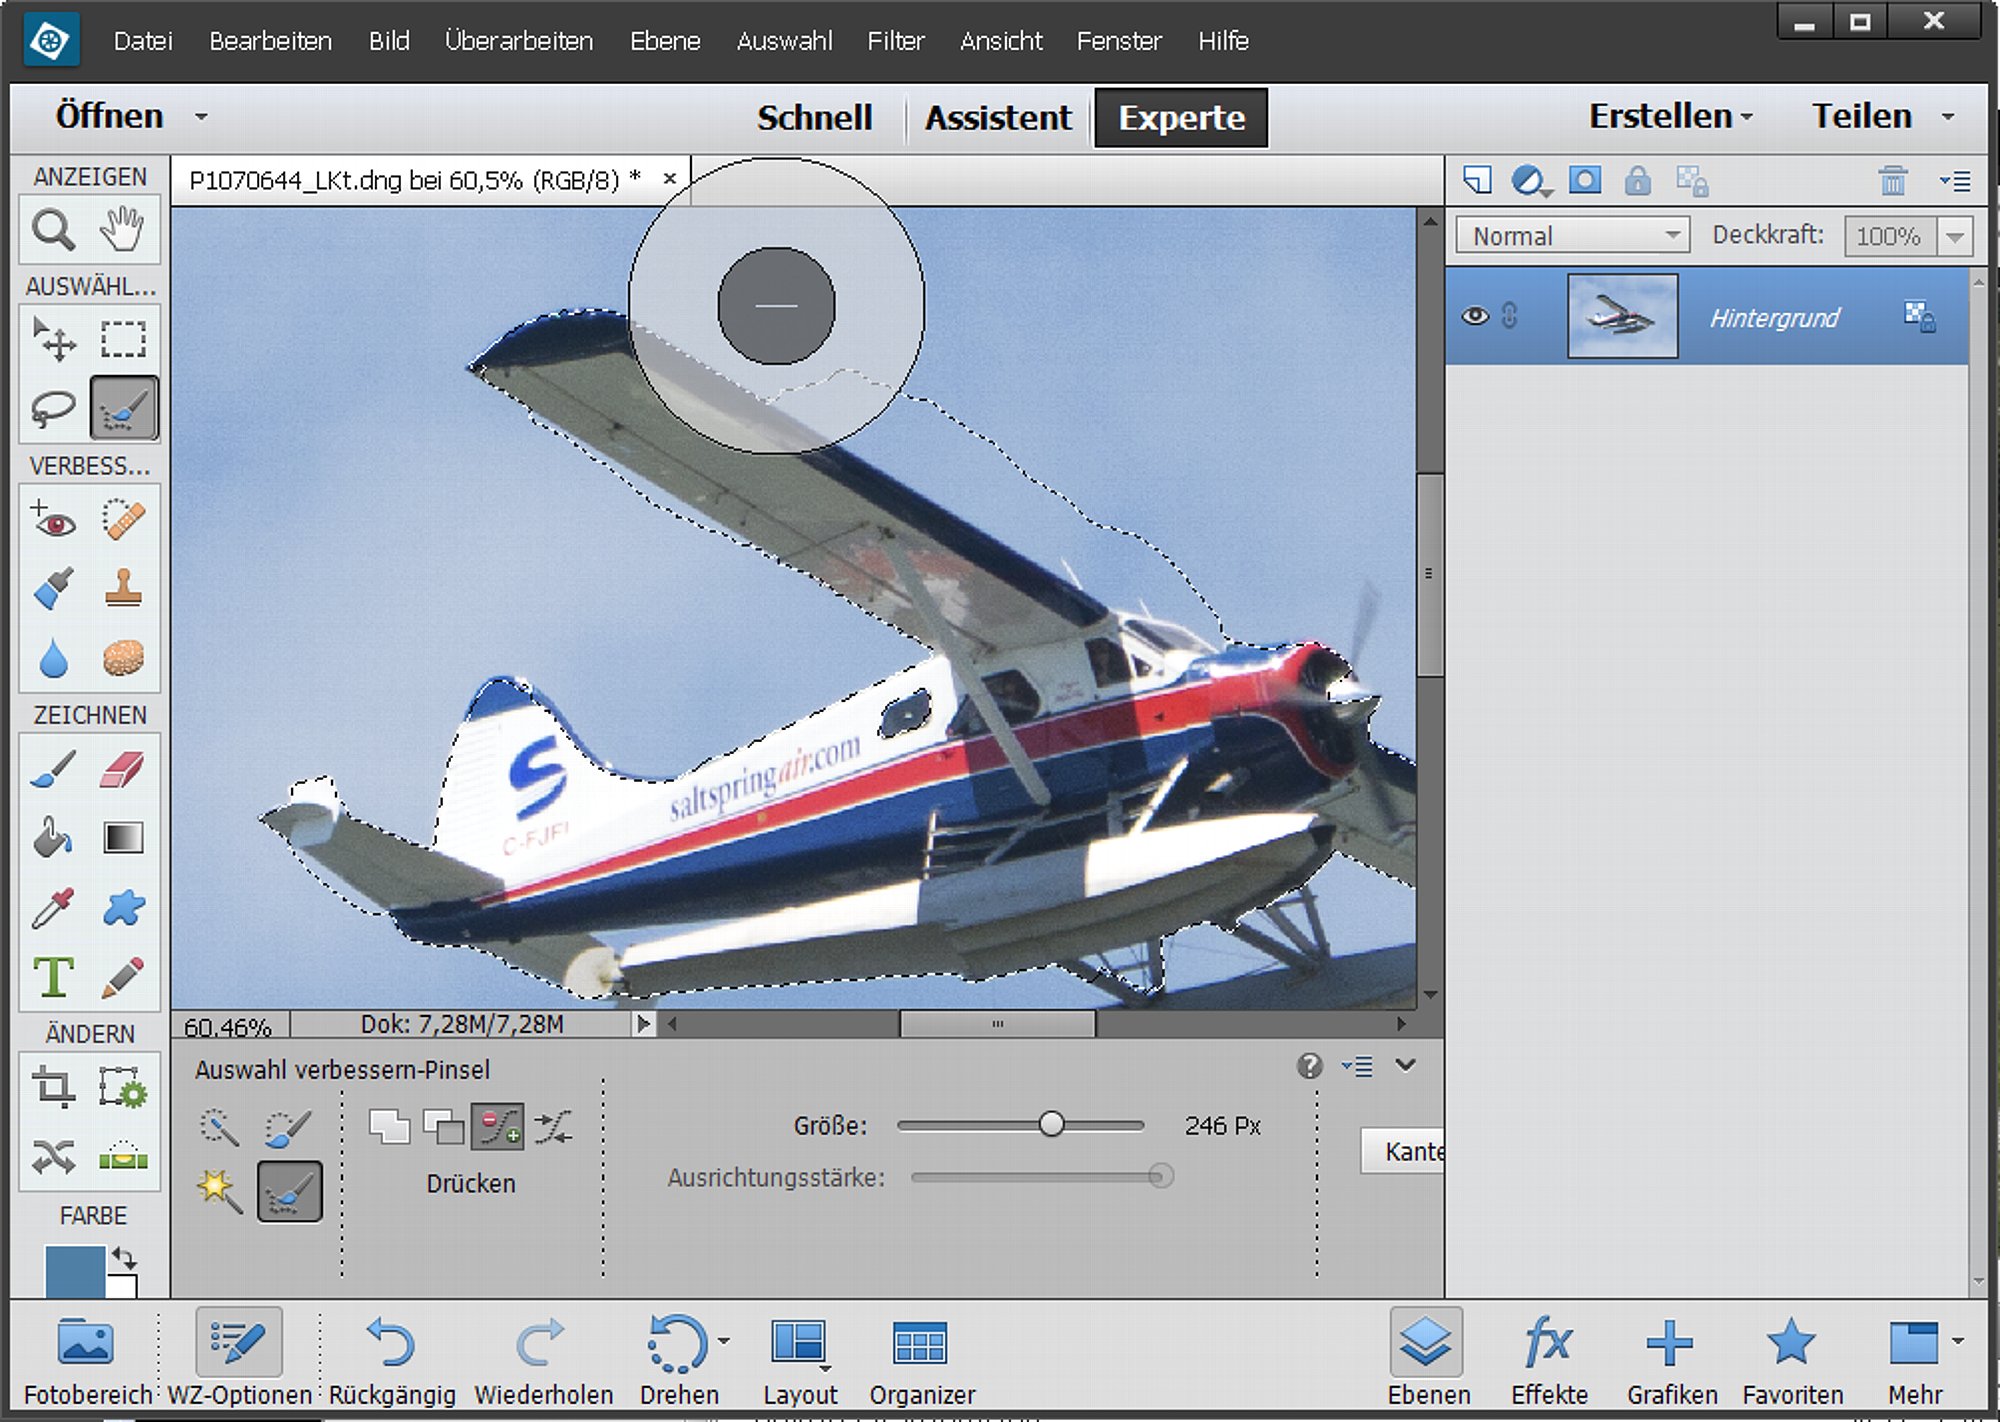Choose the Lasso selection tool
2000x1422 pixels.
point(53,408)
